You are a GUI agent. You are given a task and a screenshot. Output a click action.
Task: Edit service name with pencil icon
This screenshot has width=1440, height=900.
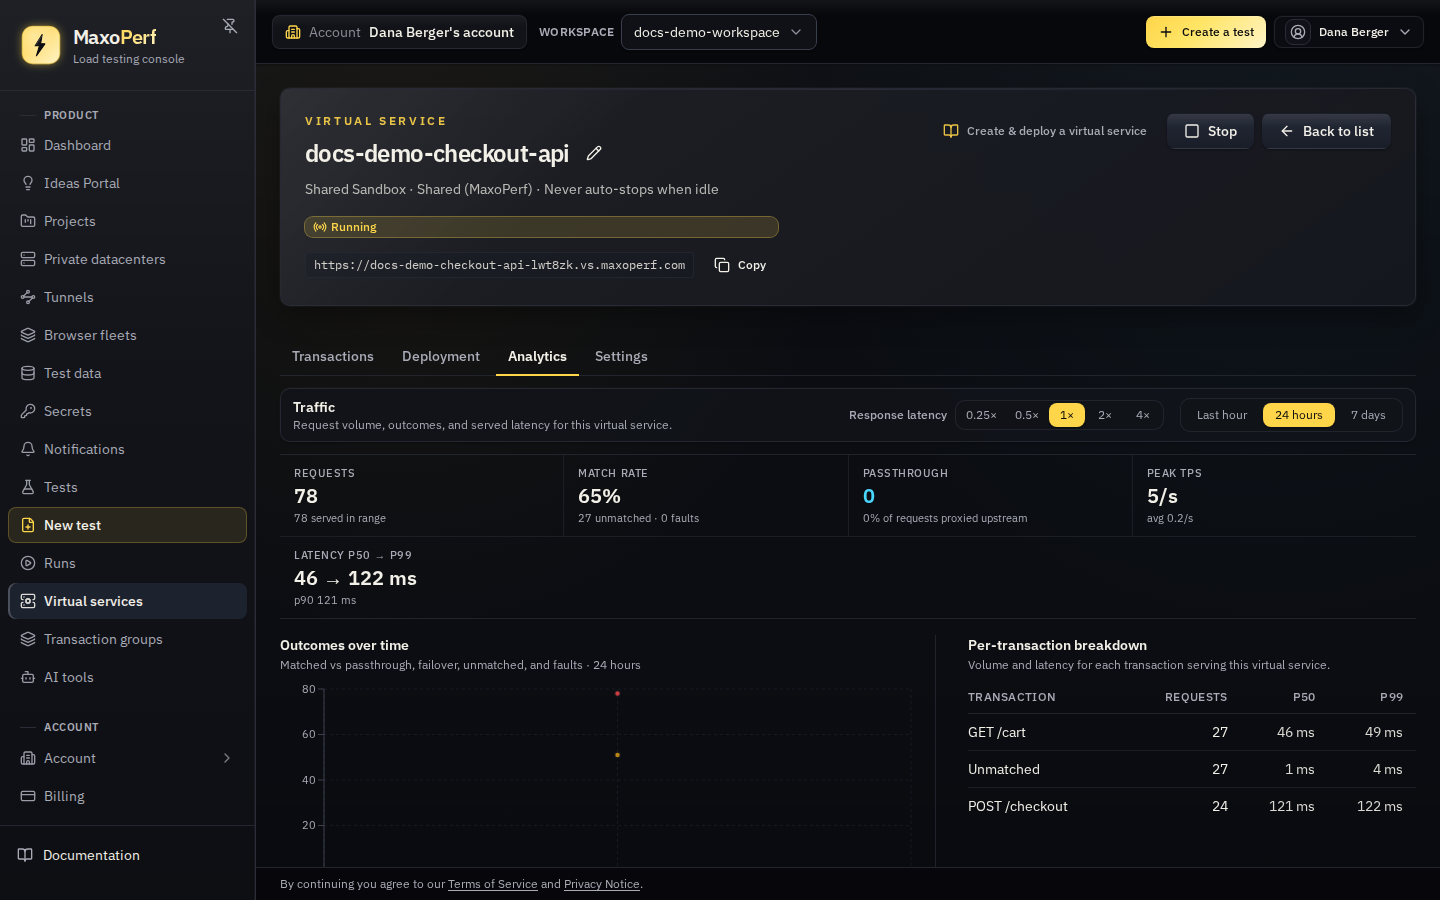pyautogui.click(x=594, y=153)
